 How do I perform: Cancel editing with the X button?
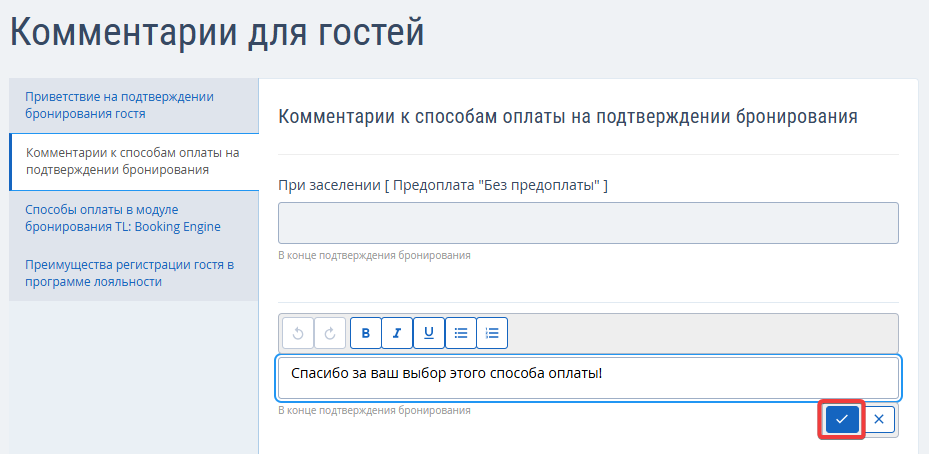pyautogui.click(x=878, y=419)
